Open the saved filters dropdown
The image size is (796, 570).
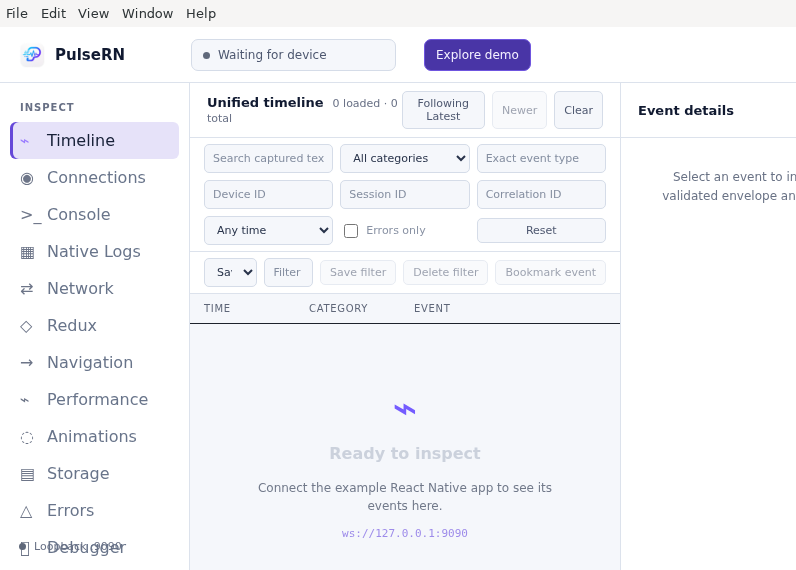230,273
